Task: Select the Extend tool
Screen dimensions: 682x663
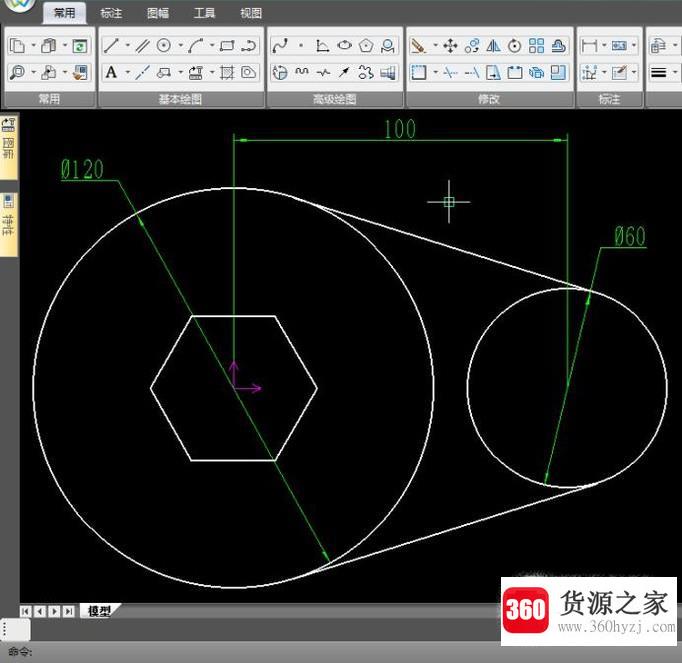Action: pyautogui.click(x=472, y=72)
